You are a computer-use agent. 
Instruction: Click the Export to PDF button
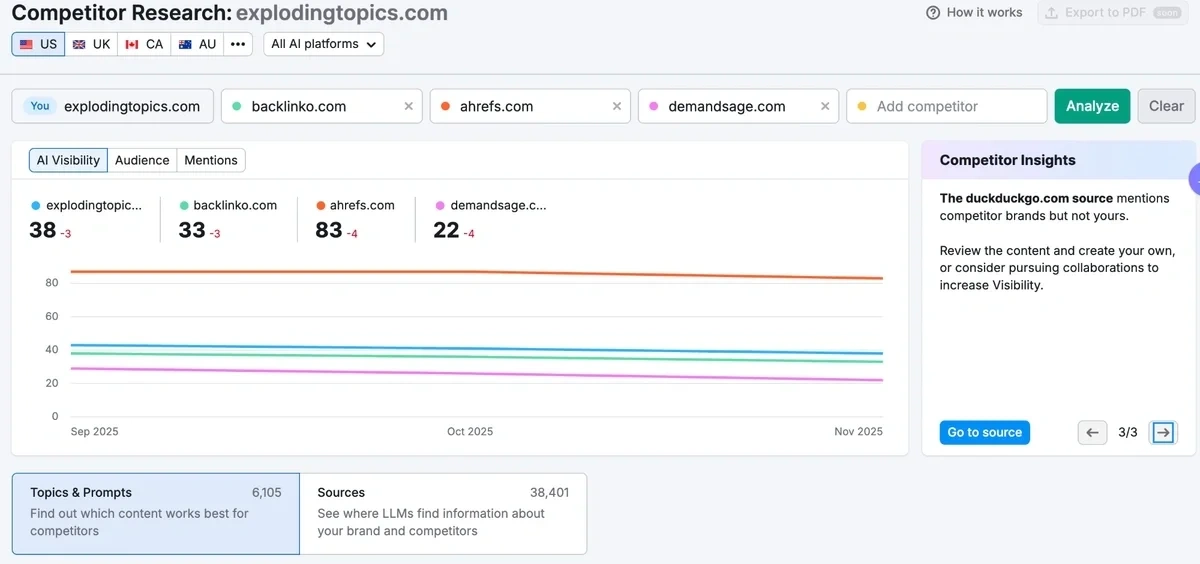tap(1113, 13)
